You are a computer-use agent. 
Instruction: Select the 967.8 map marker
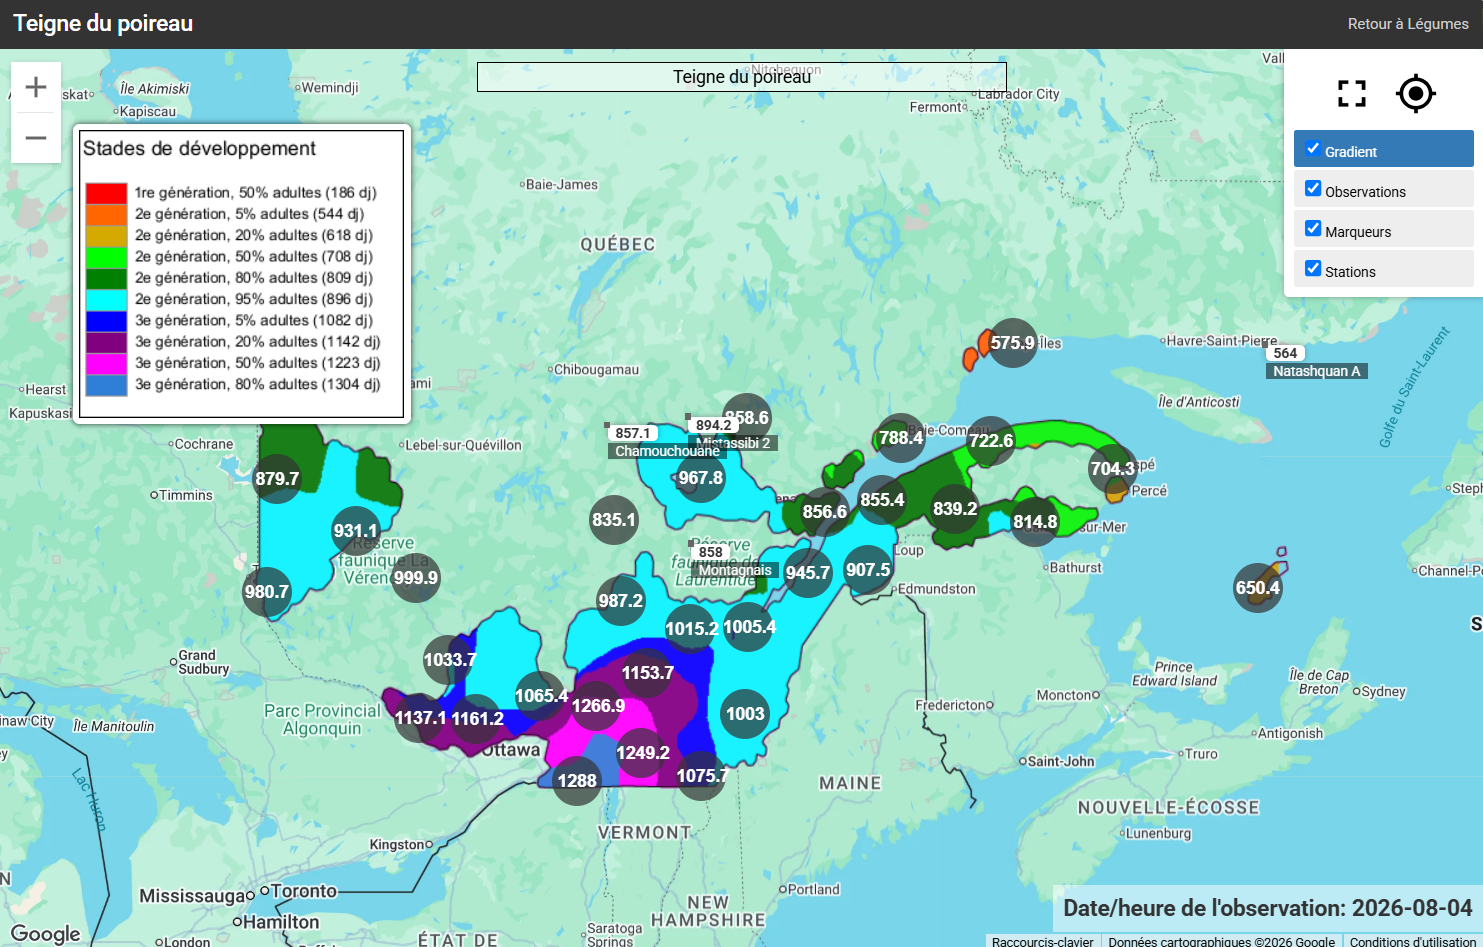click(701, 478)
